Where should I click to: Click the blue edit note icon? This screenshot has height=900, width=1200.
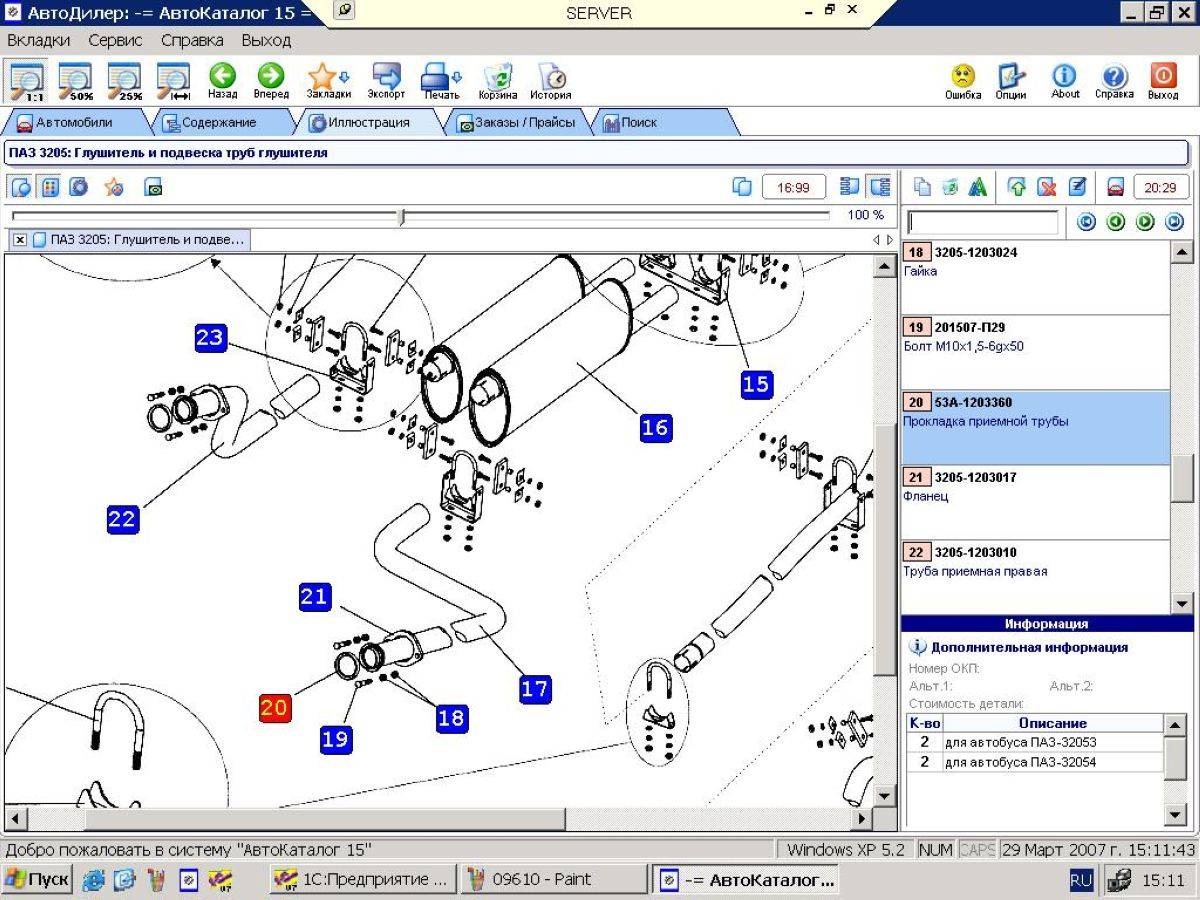tap(1077, 187)
